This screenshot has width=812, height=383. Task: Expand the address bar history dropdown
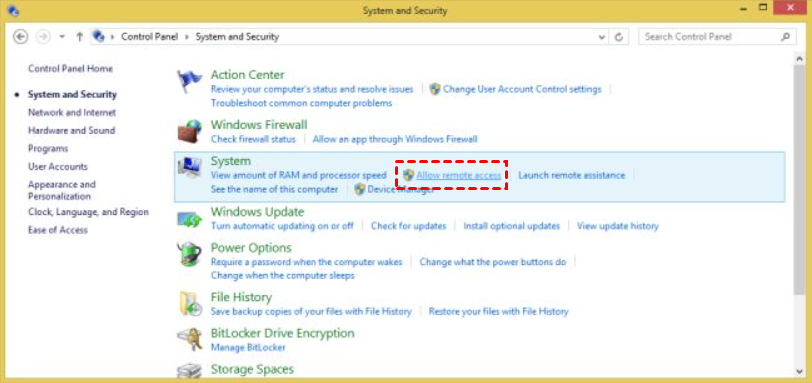(x=601, y=37)
